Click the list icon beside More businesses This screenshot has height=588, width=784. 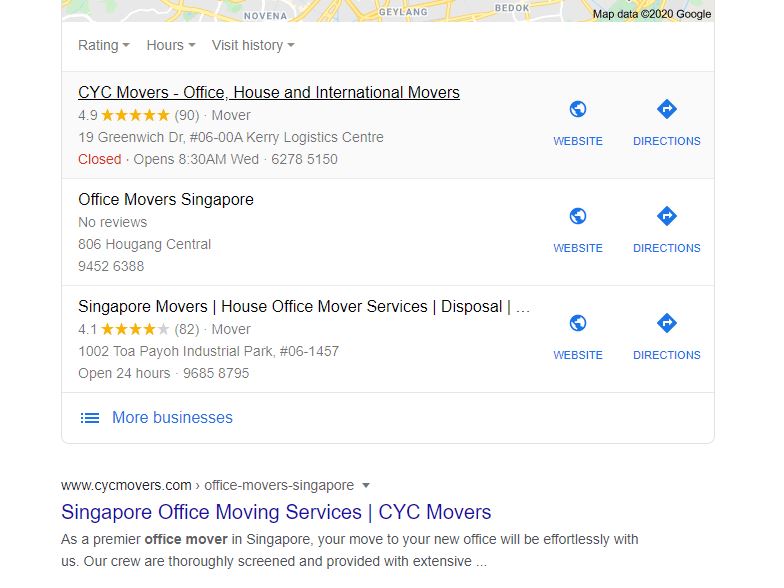point(90,418)
